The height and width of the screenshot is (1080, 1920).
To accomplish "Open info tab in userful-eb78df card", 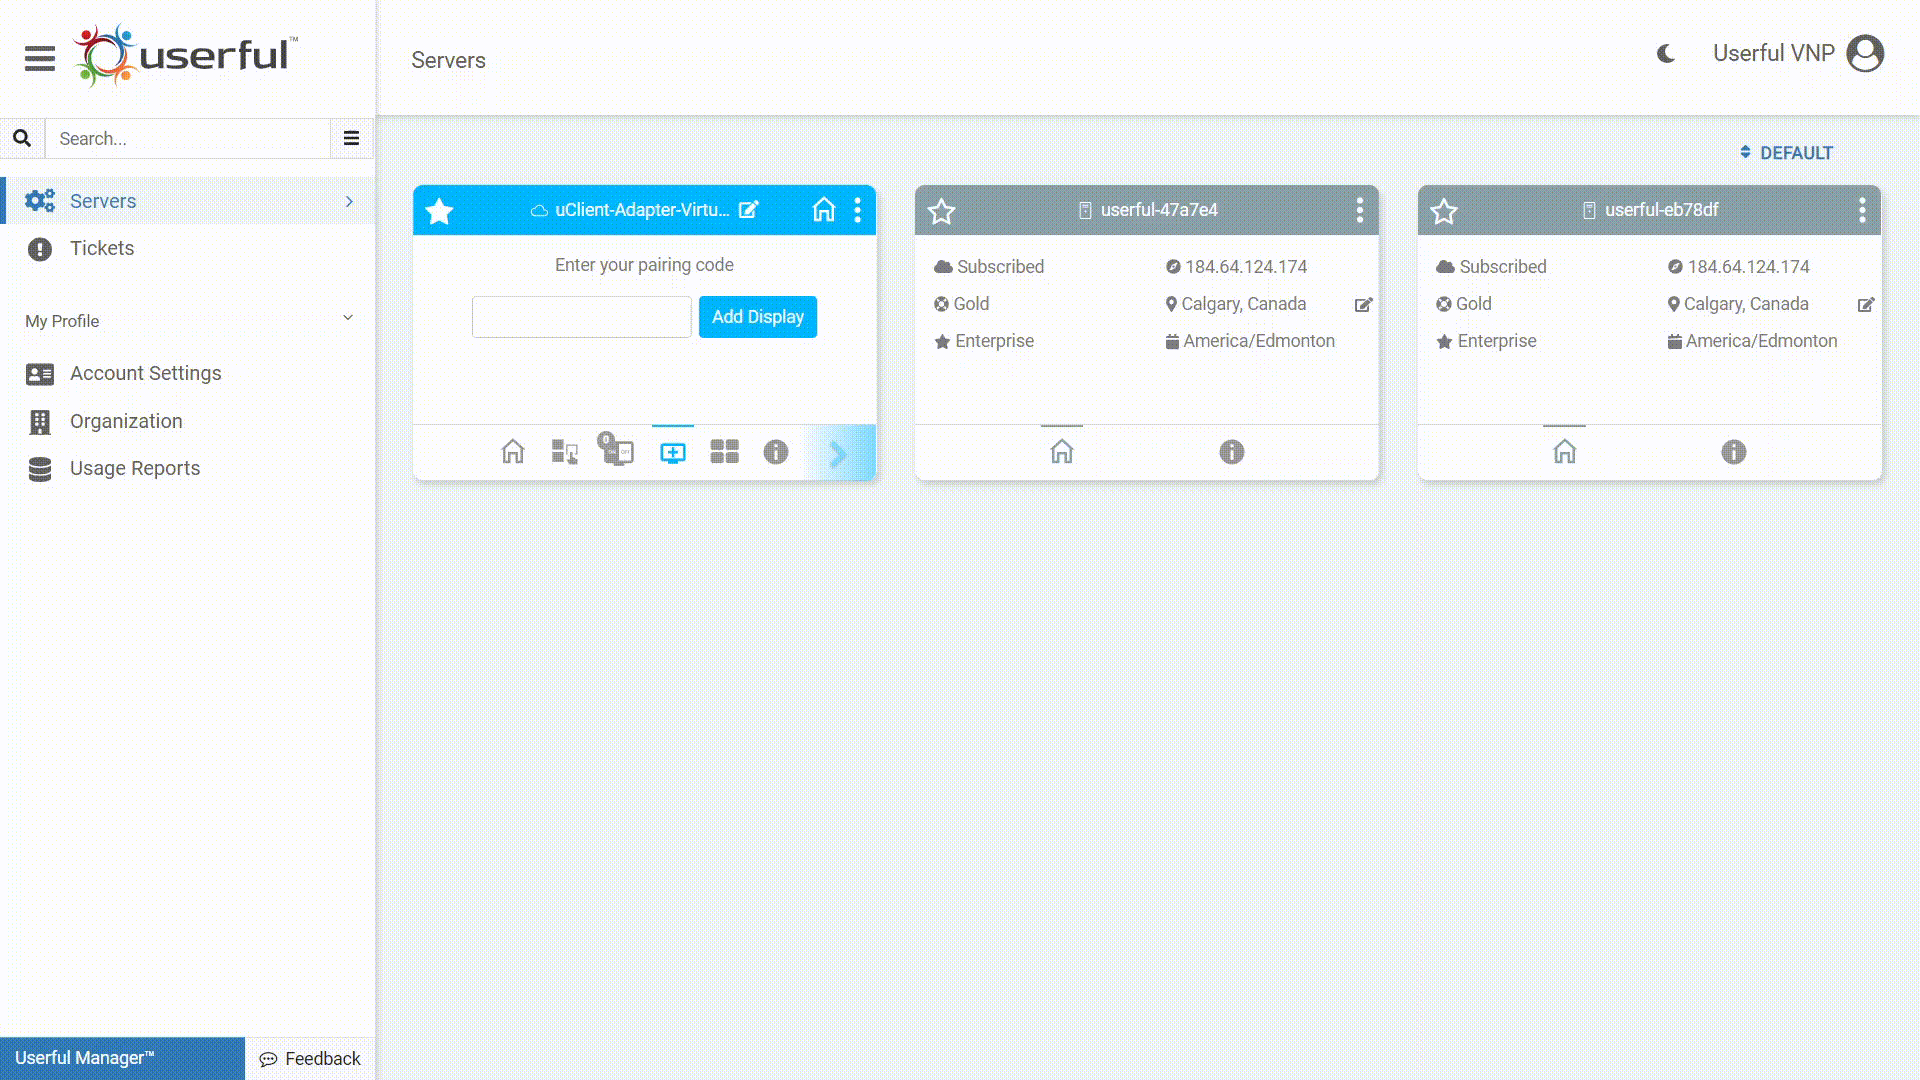I will point(1734,452).
